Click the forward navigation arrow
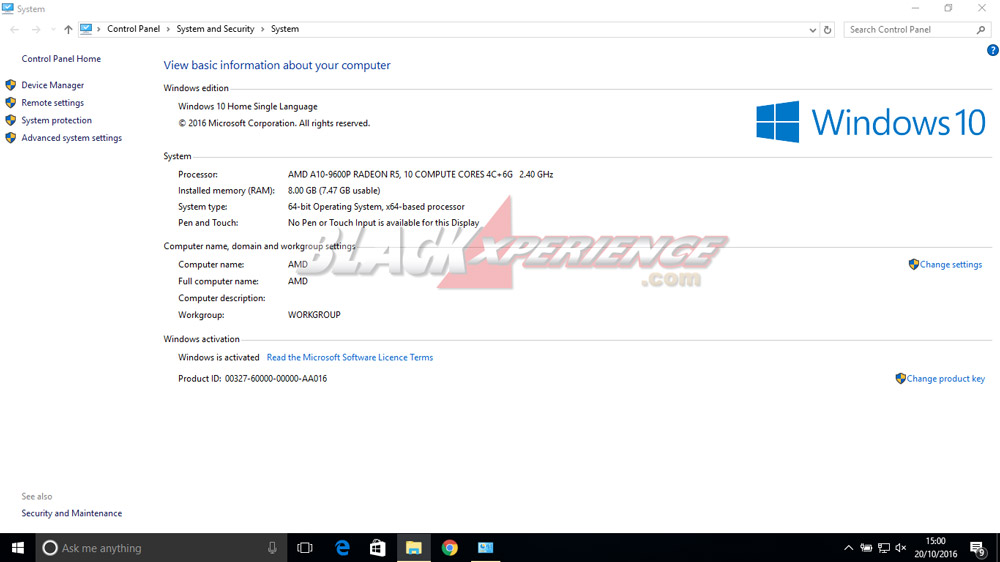Screen dimensions: 1000x562 pyautogui.click(x=36, y=29)
